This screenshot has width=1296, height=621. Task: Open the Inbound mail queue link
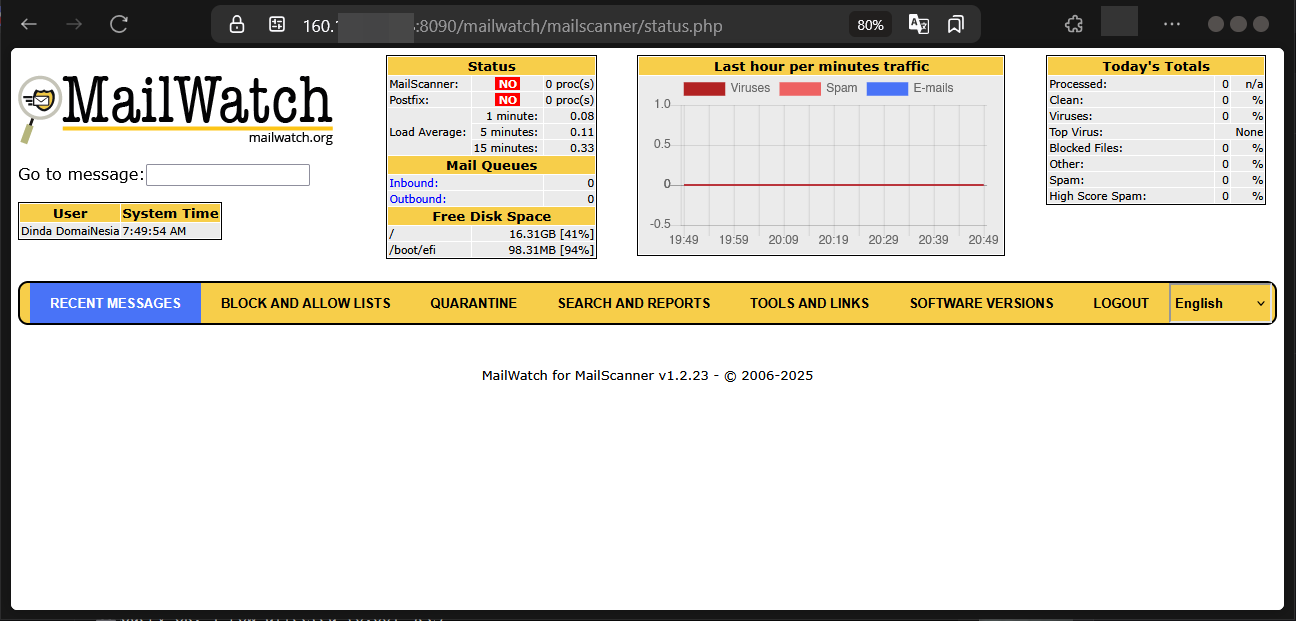(x=413, y=183)
